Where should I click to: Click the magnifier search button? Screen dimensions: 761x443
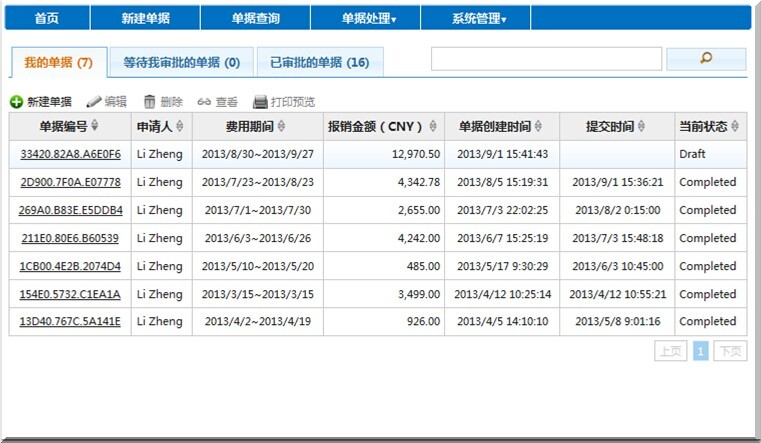click(x=706, y=59)
